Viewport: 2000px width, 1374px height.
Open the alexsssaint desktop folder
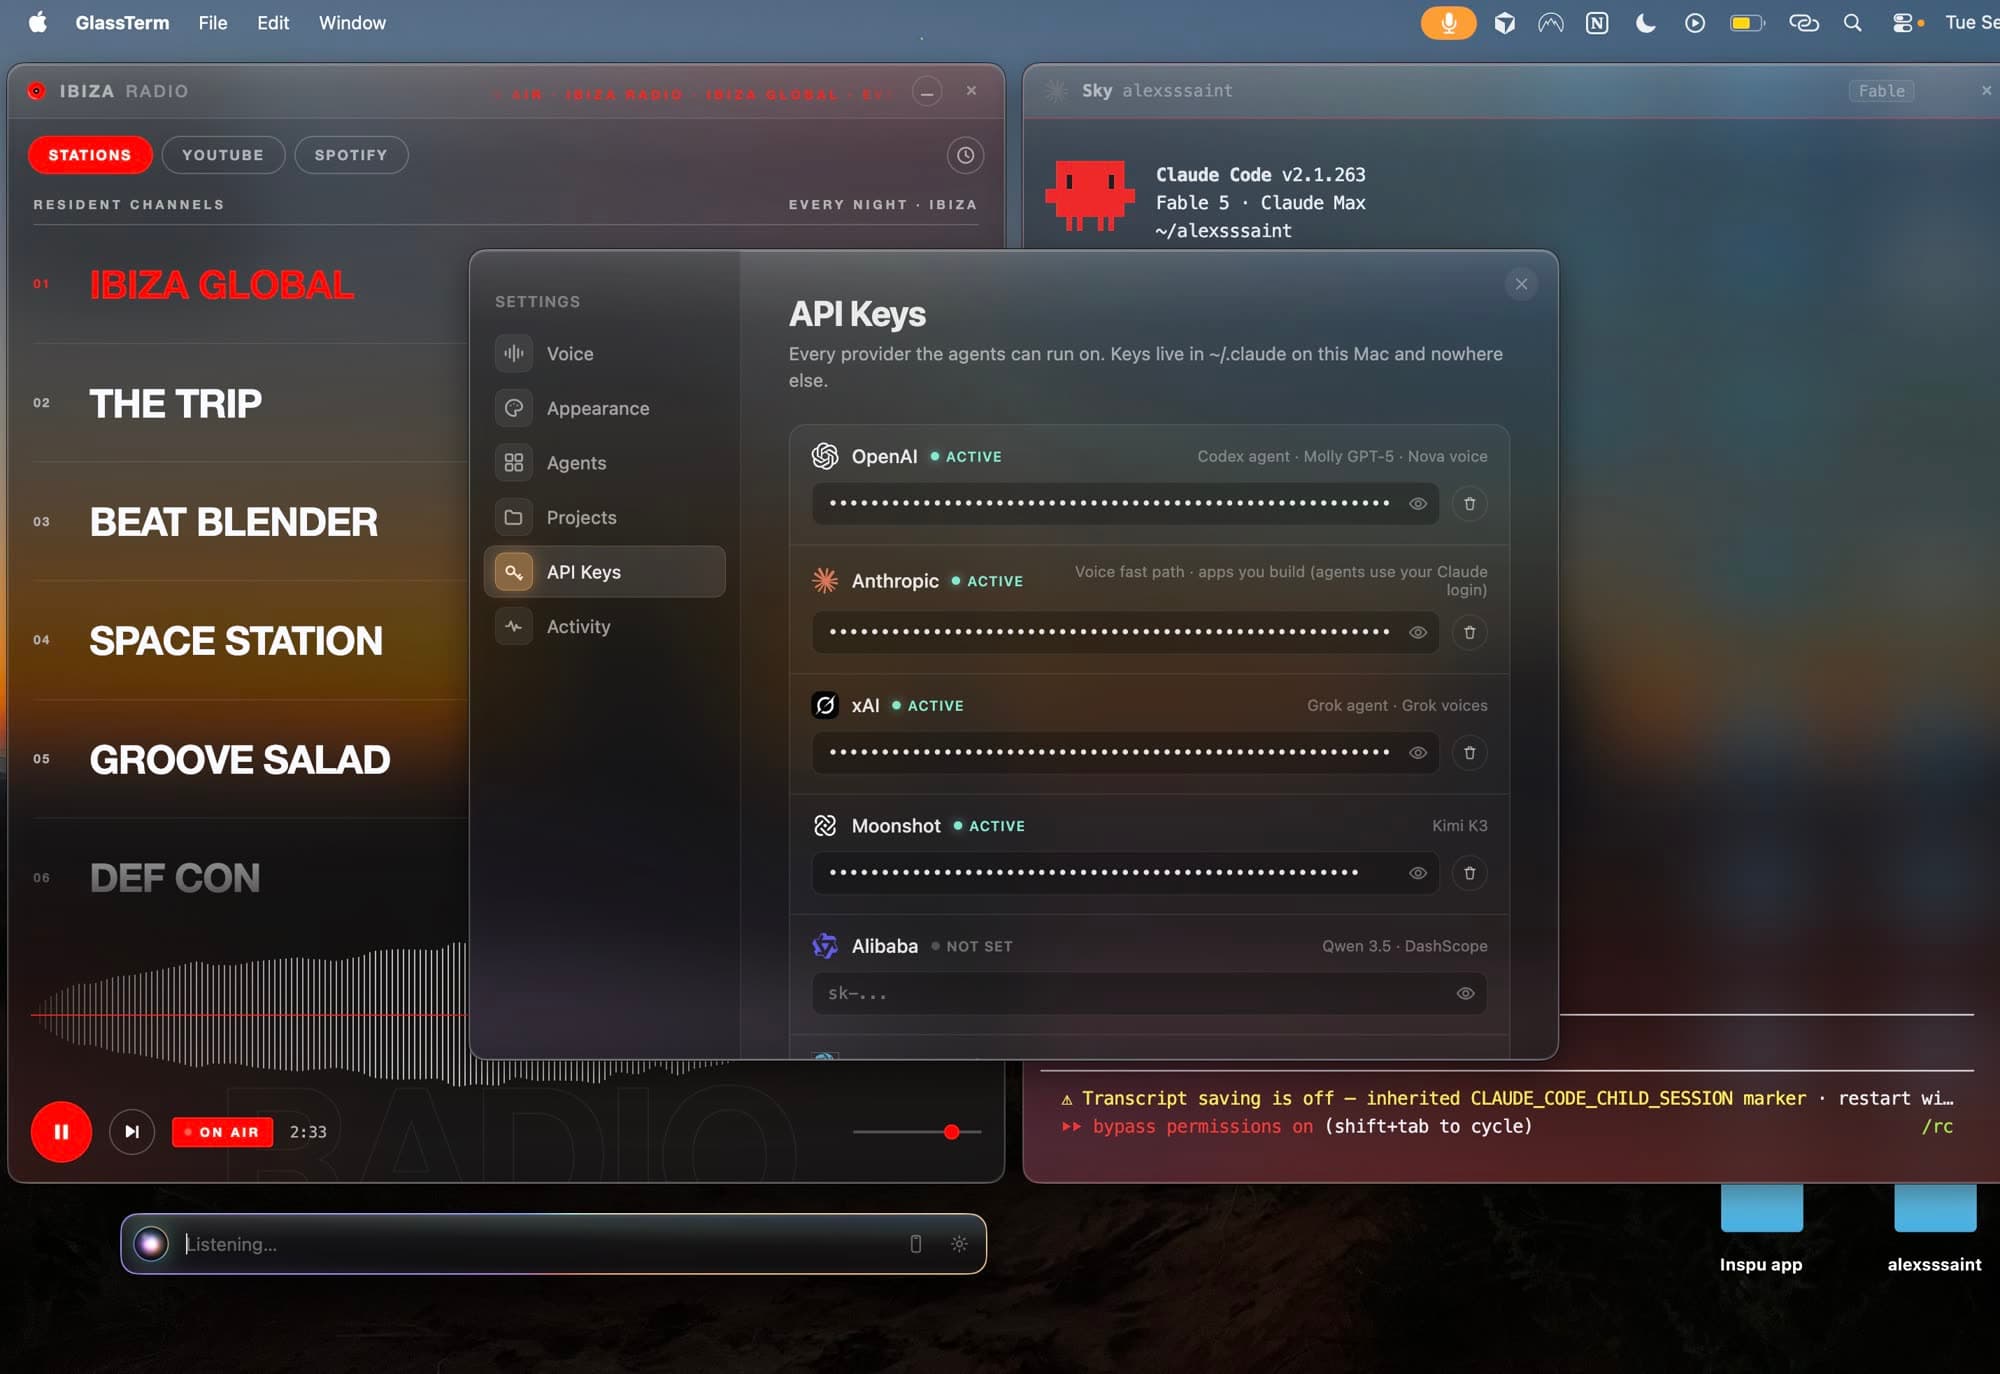coord(1934,1228)
